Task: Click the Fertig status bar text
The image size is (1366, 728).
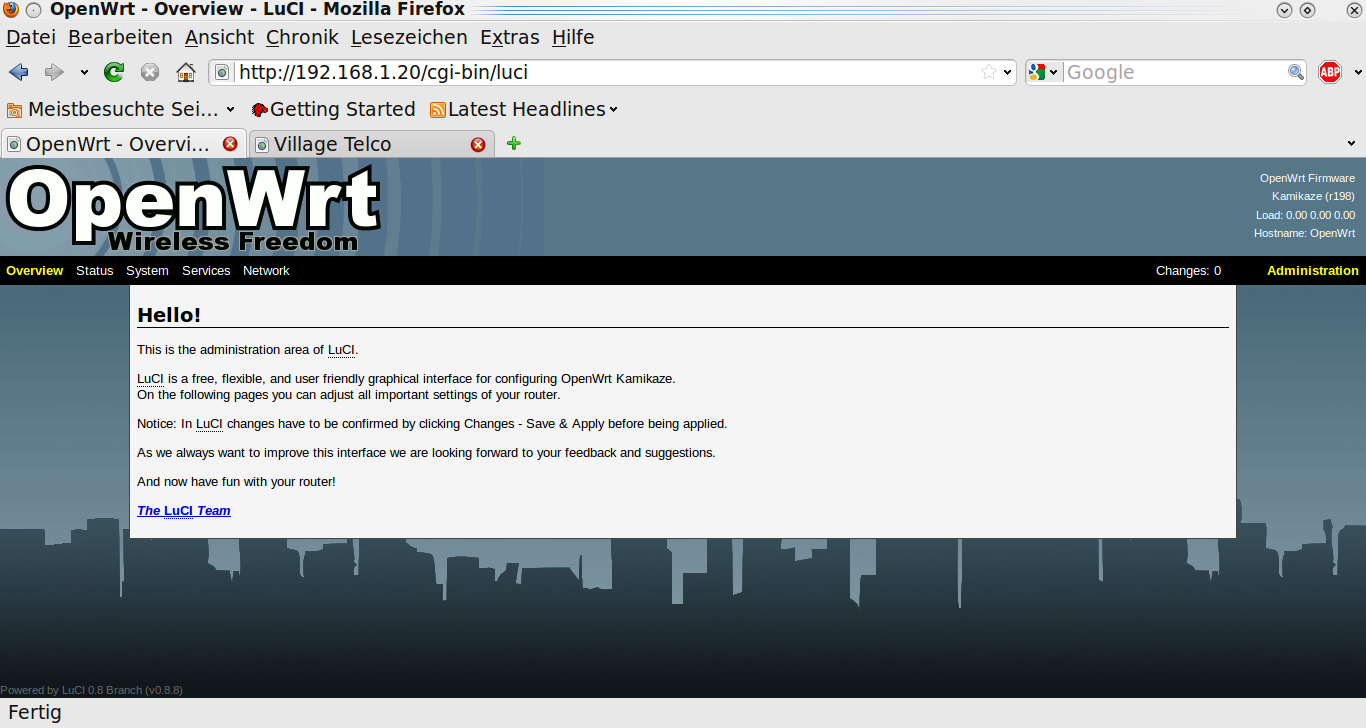Action: 35,713
